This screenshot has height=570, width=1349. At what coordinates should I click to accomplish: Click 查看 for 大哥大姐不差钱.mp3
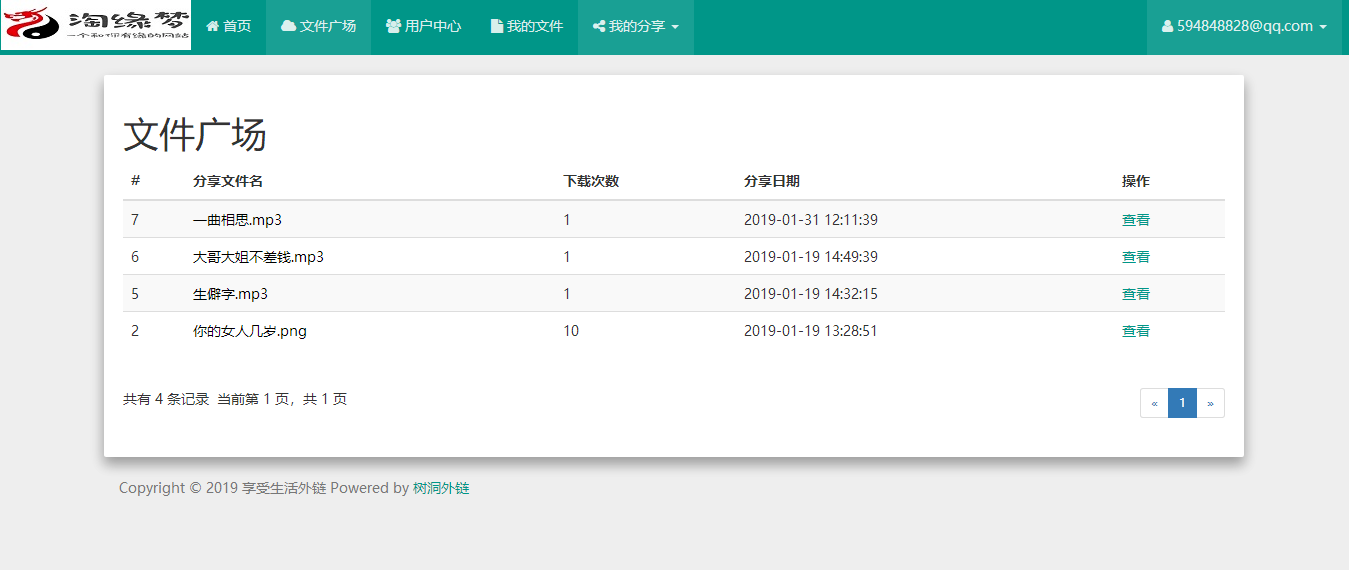pyautogui.click(x=1135, y=257)
